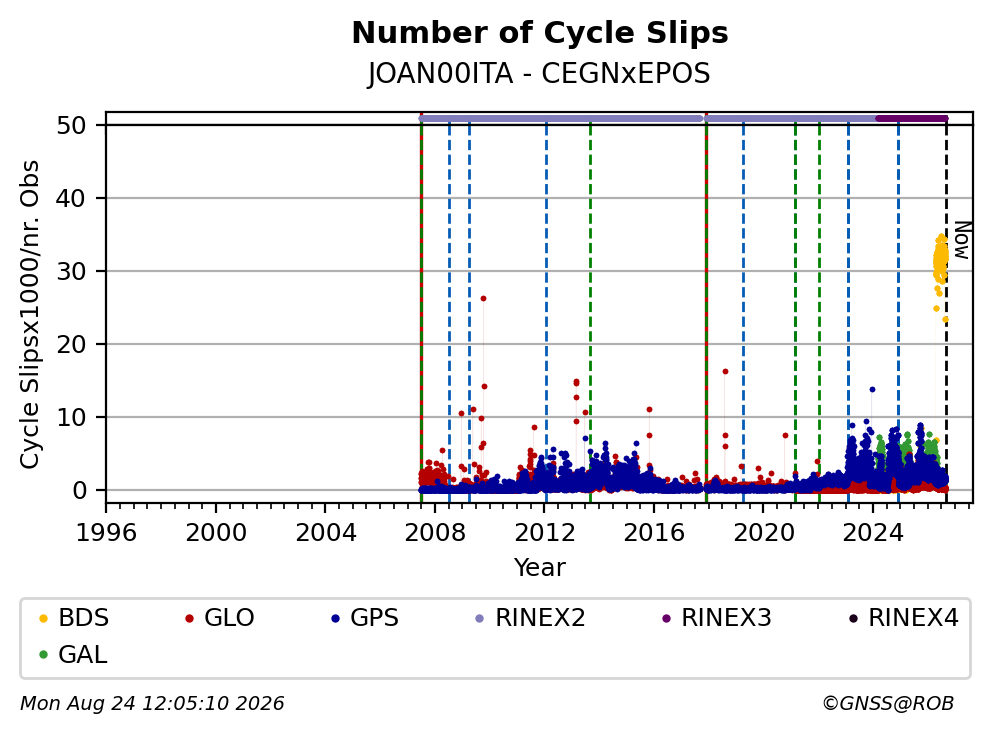Click the '0' y-axis tick label

point(79,490)
